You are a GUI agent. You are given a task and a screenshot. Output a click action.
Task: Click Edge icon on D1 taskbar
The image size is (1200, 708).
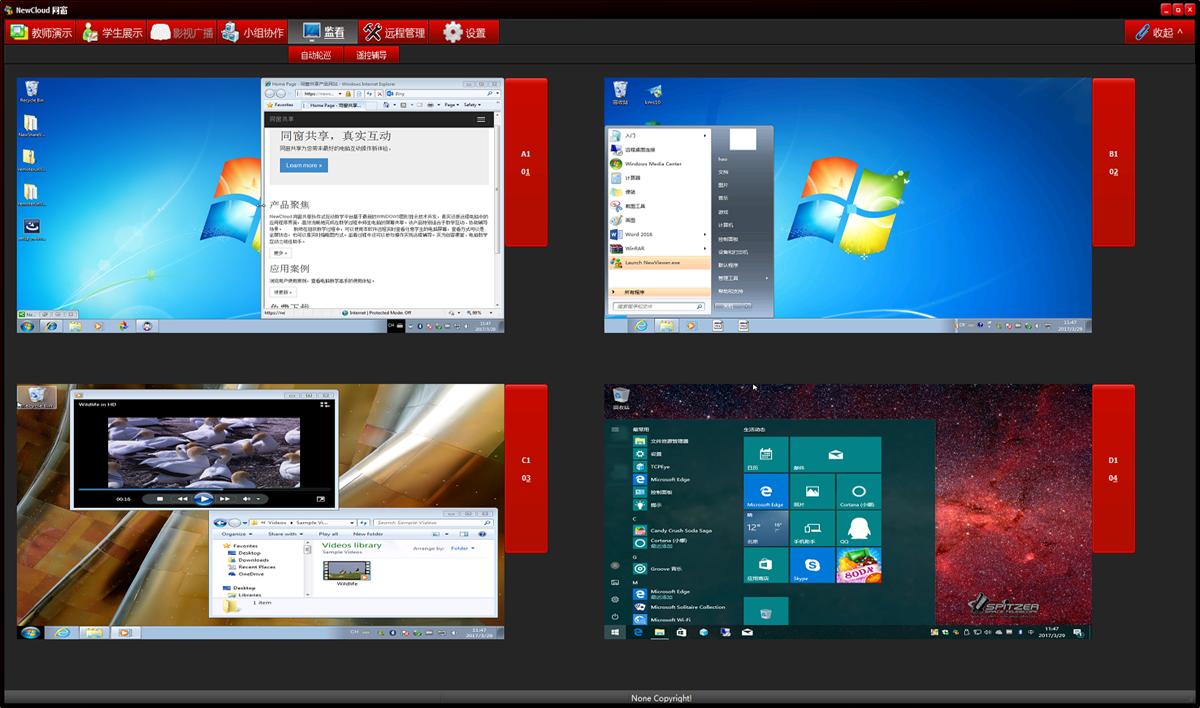[638, 632]
